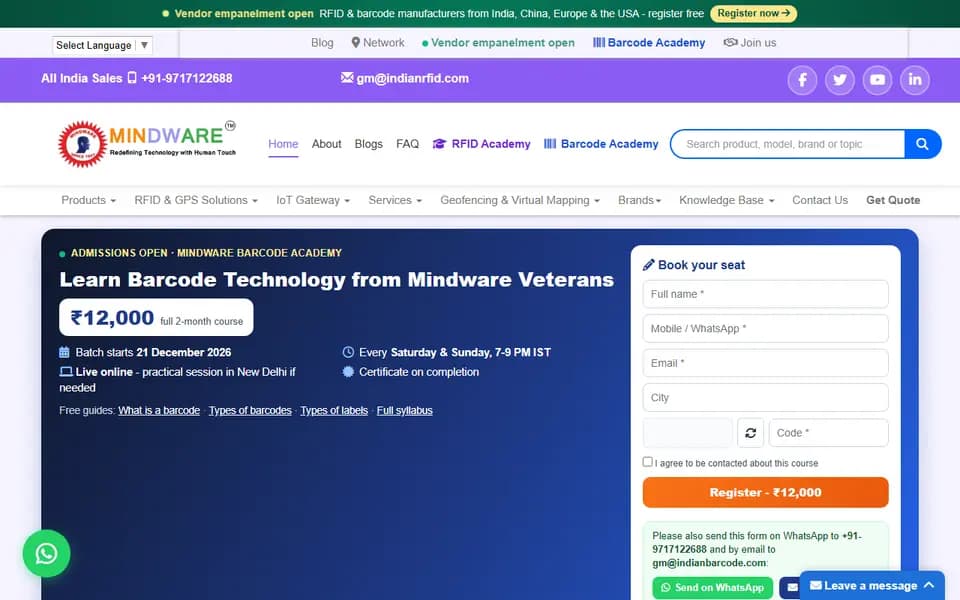Open the YouTube social icon
Image resolution: width=960 pixels, height=600 pixels.
pyautogui.click(x=877, y=80)
